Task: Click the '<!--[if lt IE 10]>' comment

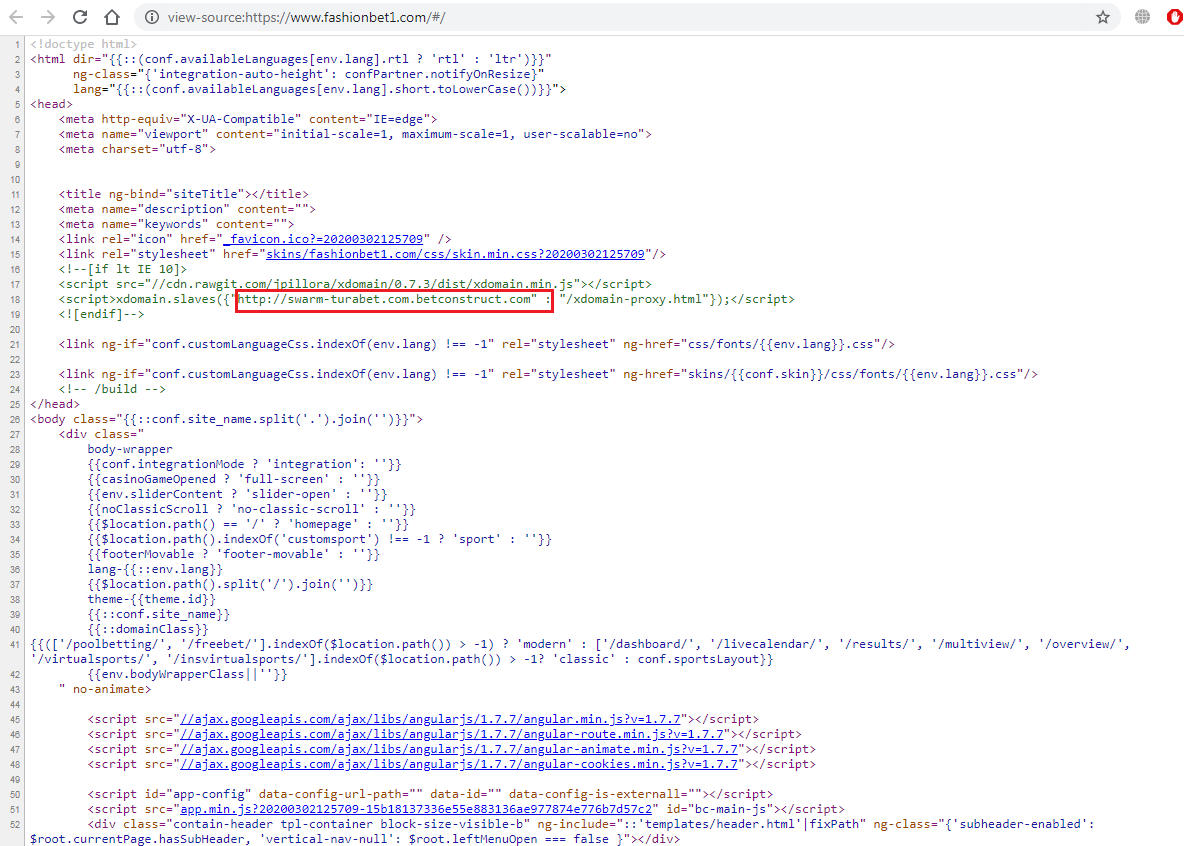Action: (123, 269)
